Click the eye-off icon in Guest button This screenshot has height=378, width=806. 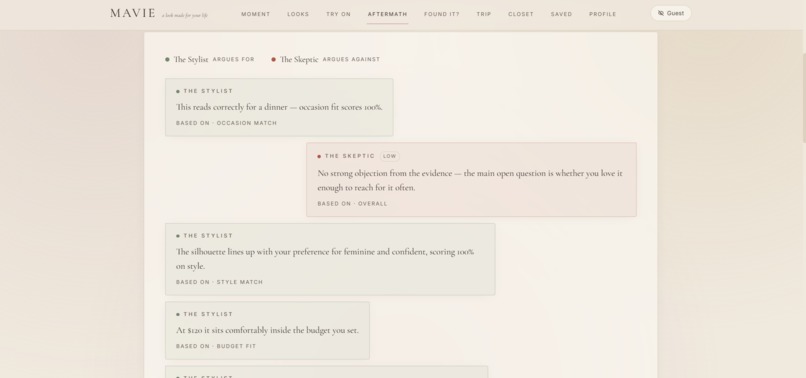tap(661, 13)
